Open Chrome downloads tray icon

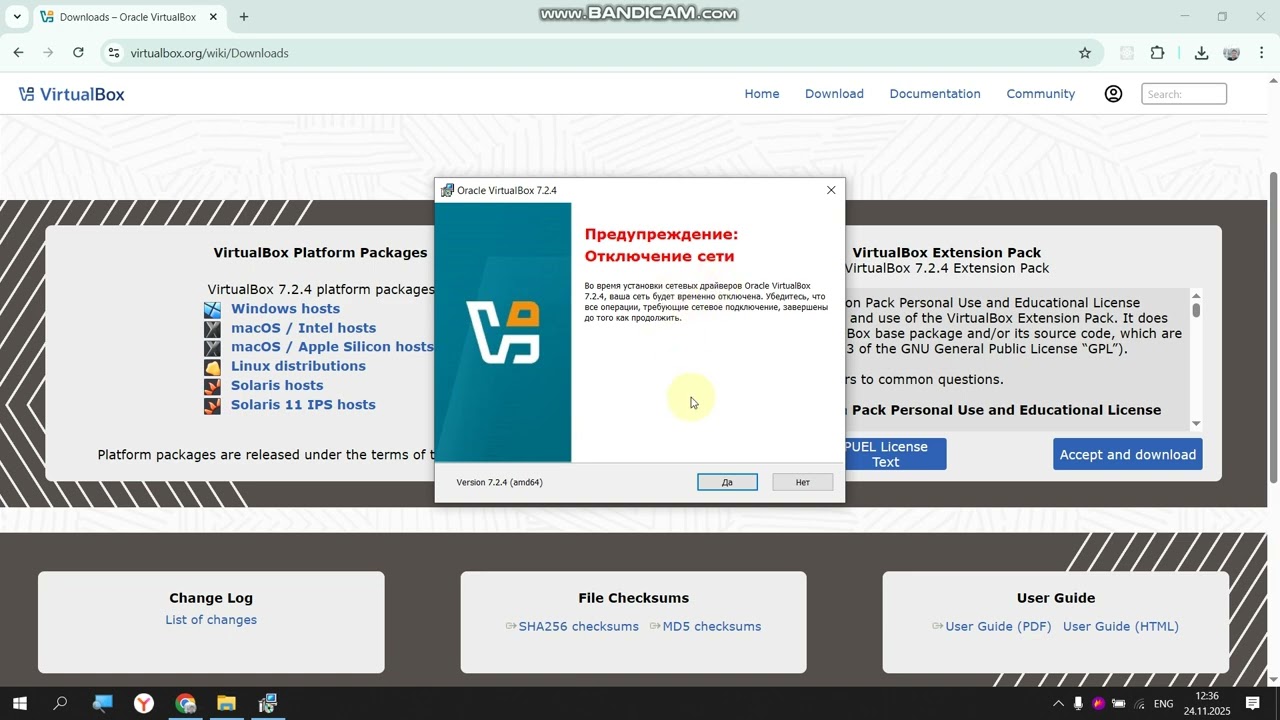click(x=1201, y=53)
